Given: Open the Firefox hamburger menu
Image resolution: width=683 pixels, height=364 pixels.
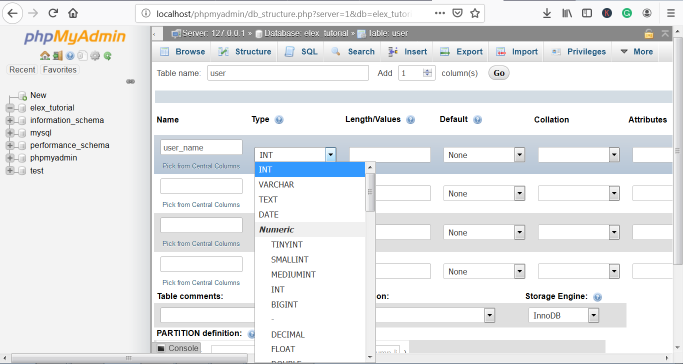Looking at the screenshot, I should point(671,13).
